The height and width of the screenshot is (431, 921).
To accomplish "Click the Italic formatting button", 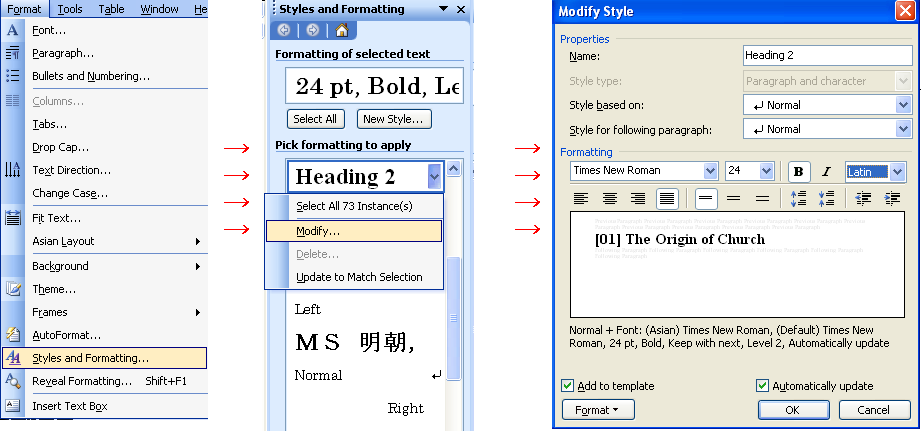I will 826,171.
